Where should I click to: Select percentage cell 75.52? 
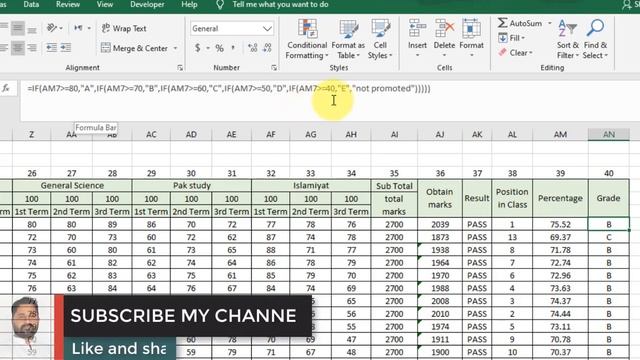point(560,224)
